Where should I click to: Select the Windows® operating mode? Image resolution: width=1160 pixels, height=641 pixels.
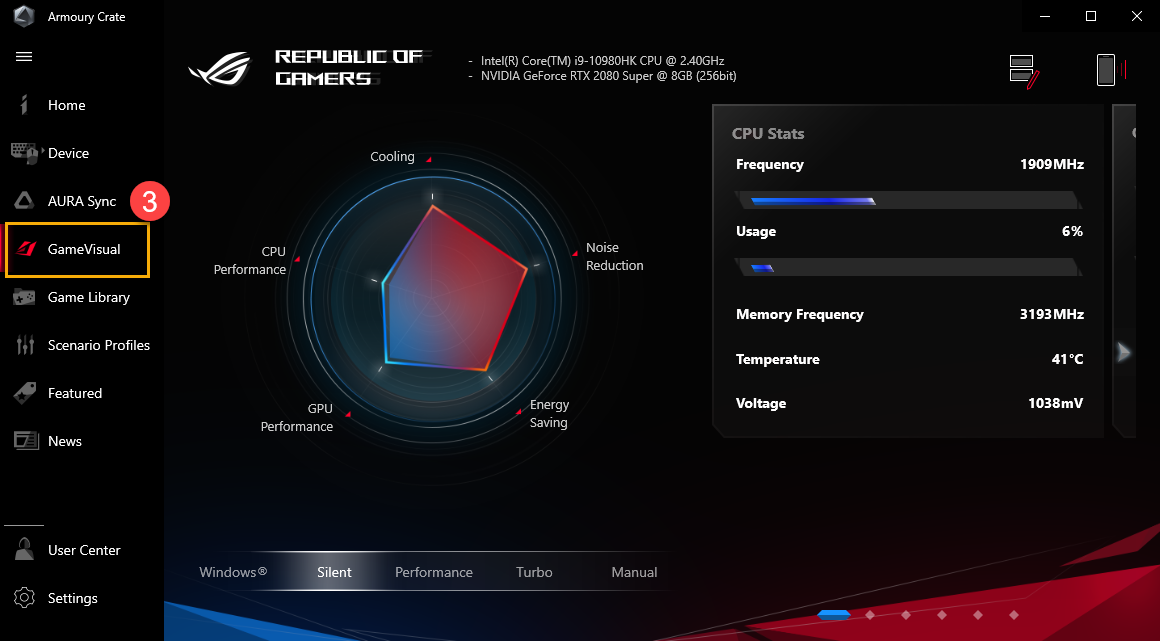(x=233, y=572)
